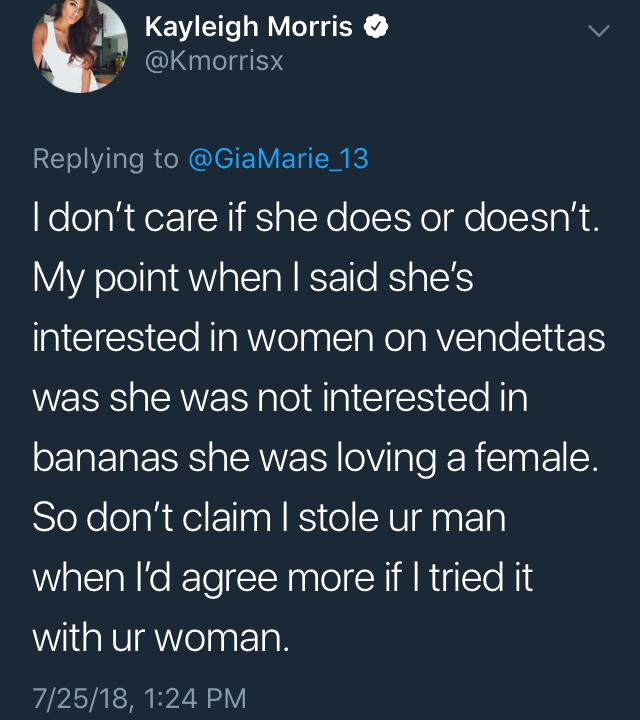Click the word "bananas" in the tweet
This screenshot has width=640, height=720.
coord(105,457)
